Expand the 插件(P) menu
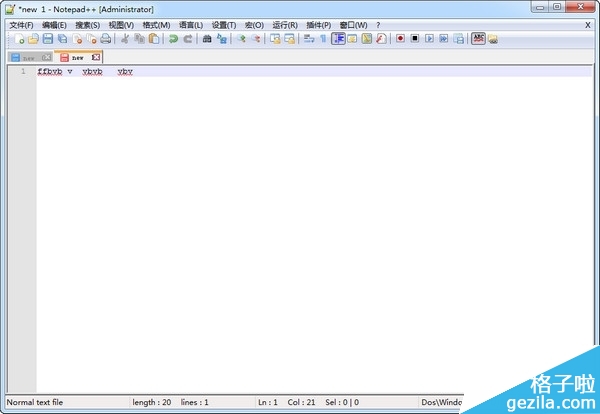The height and width of the screenshot is (414, 600). [319, 24]
